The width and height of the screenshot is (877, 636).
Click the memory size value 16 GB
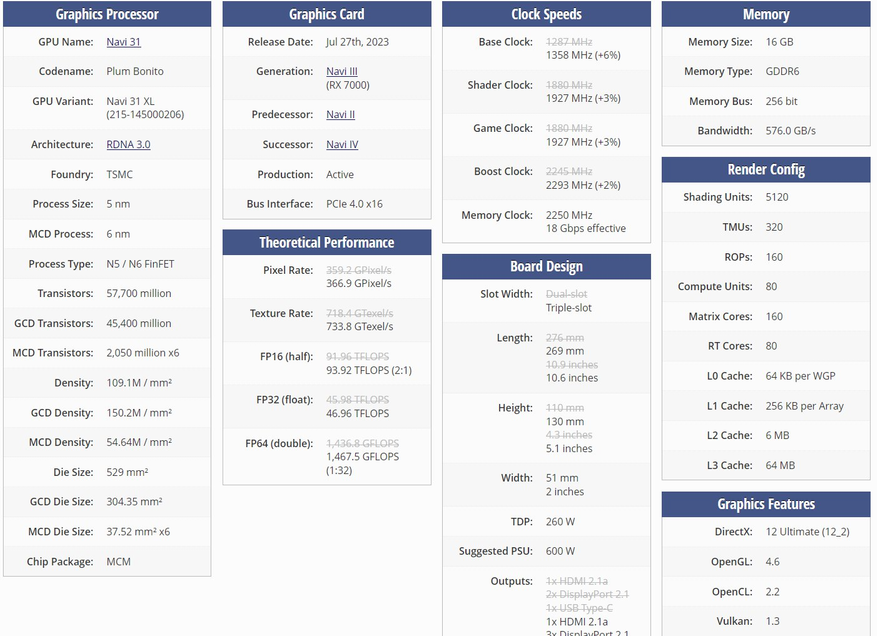click(779, 42)
